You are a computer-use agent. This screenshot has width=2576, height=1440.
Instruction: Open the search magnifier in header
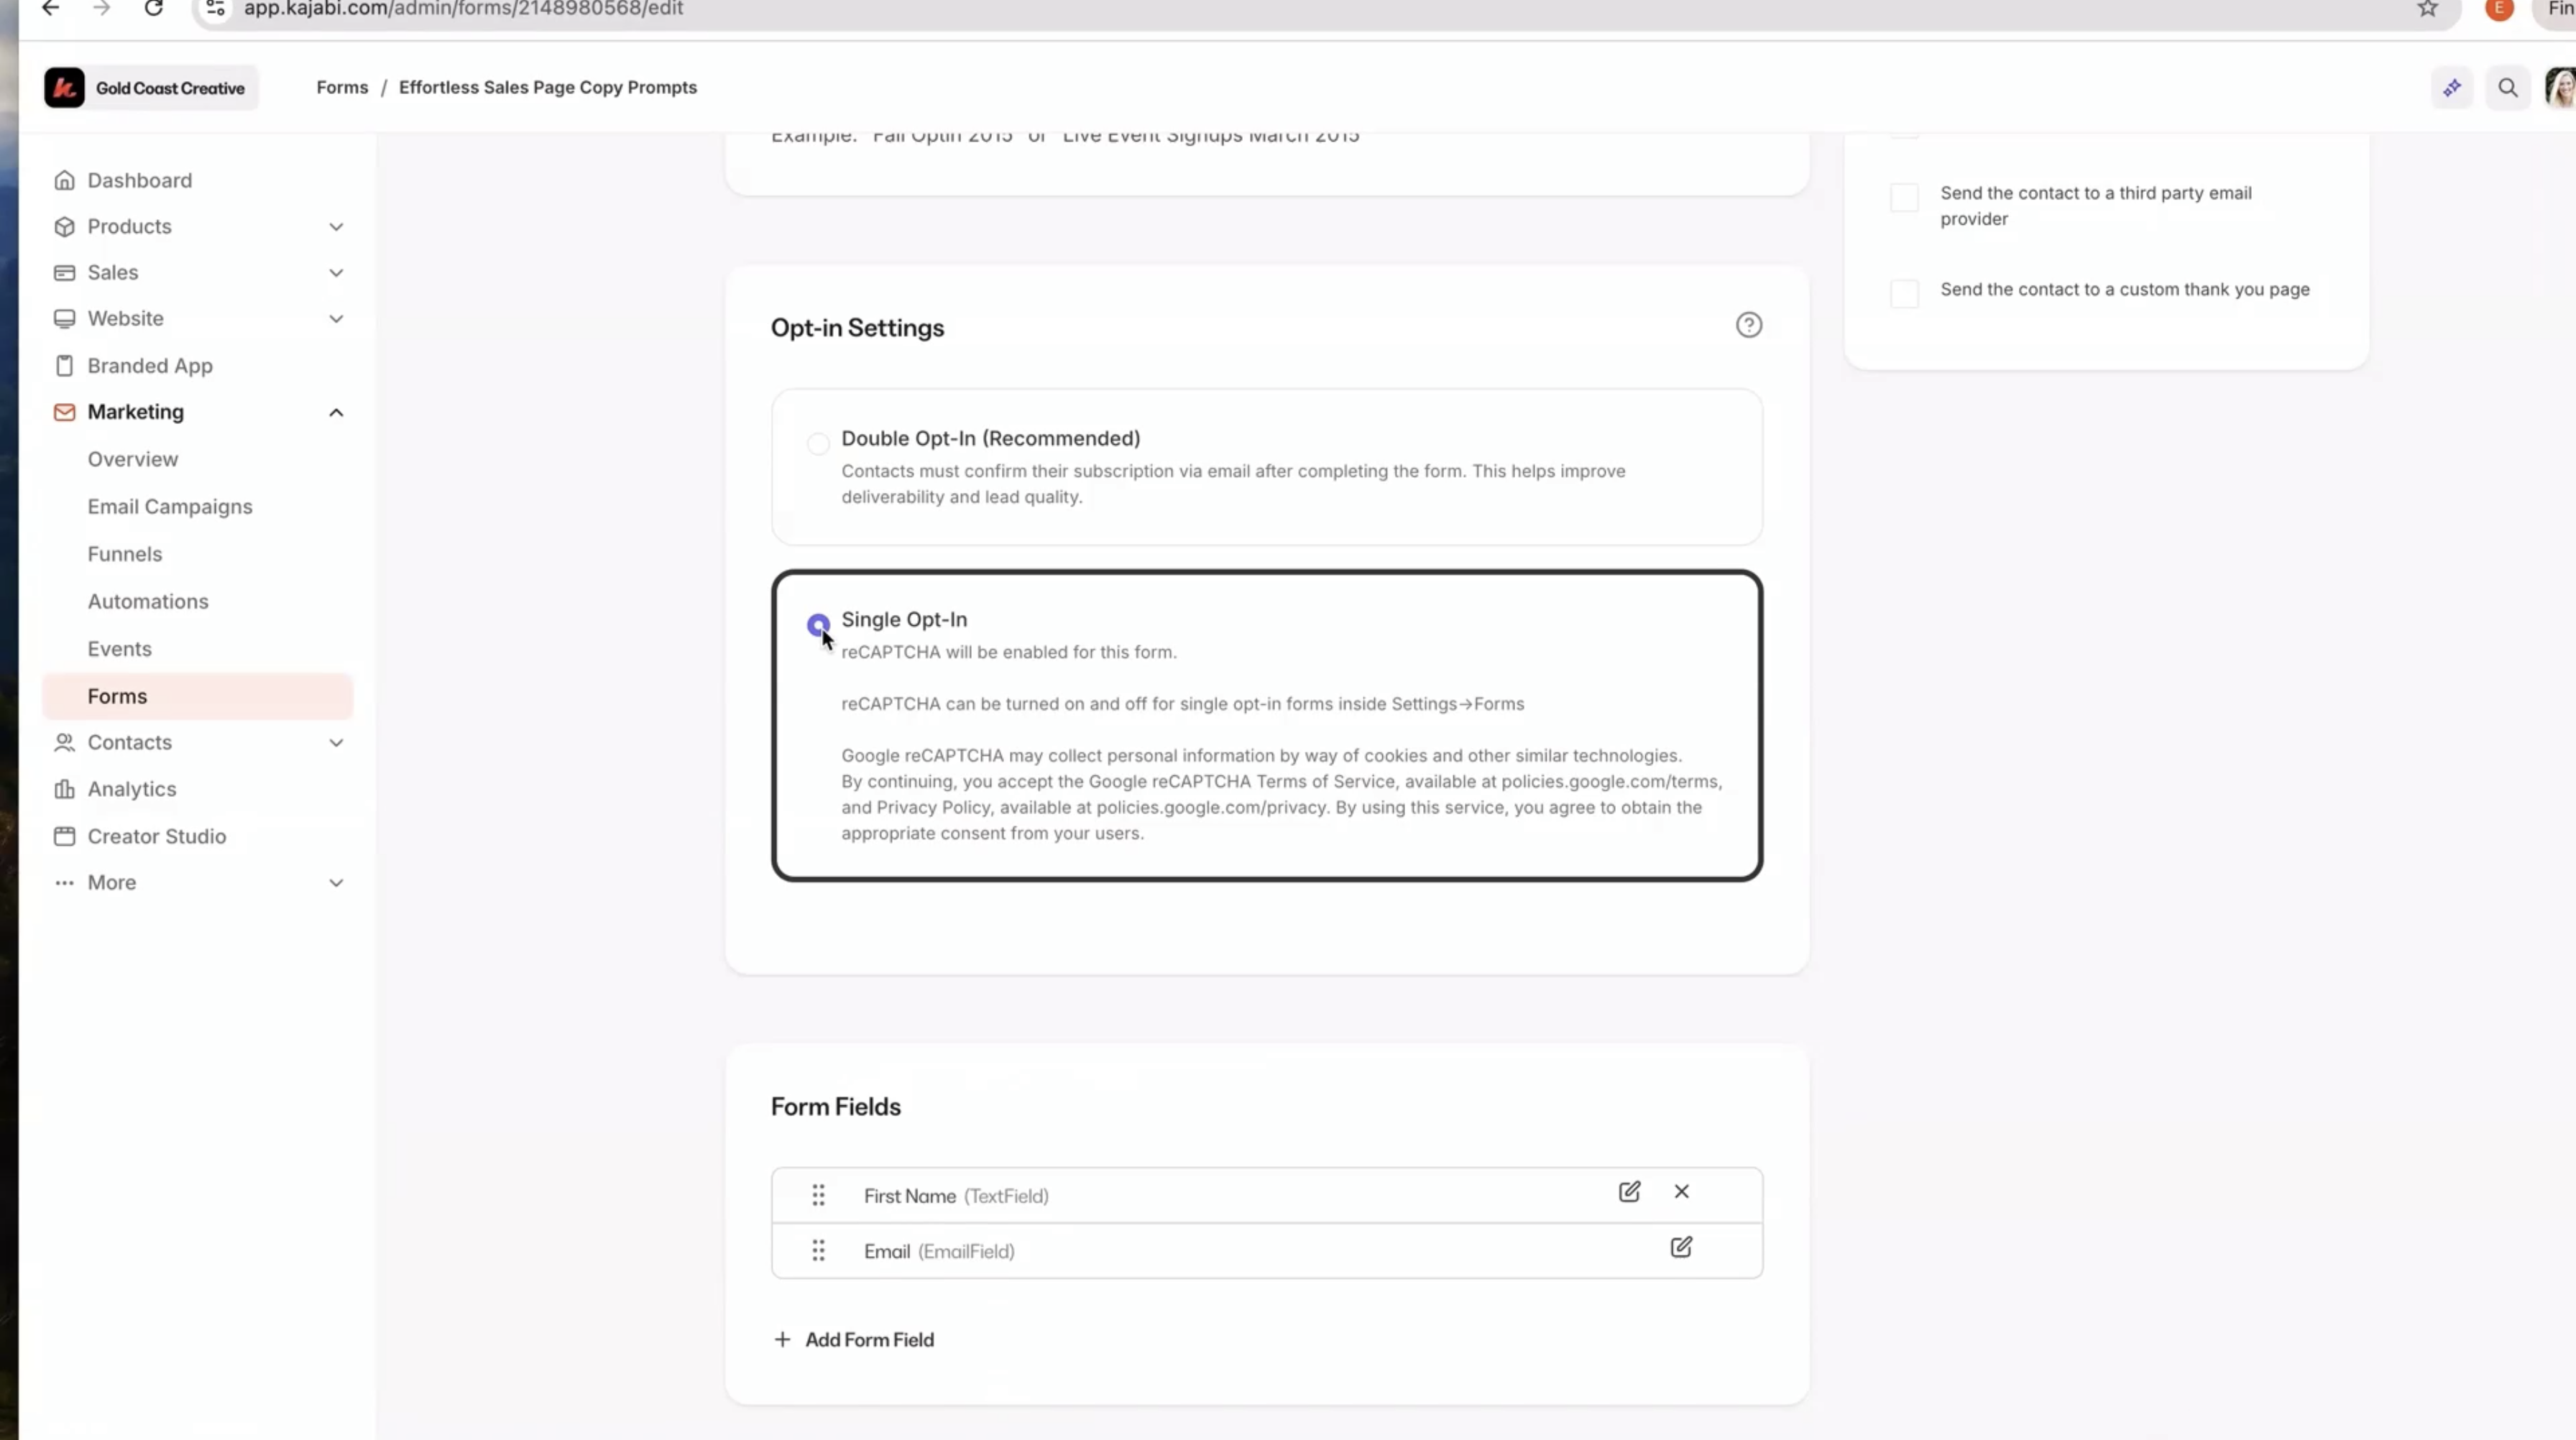pos(2507,88)
